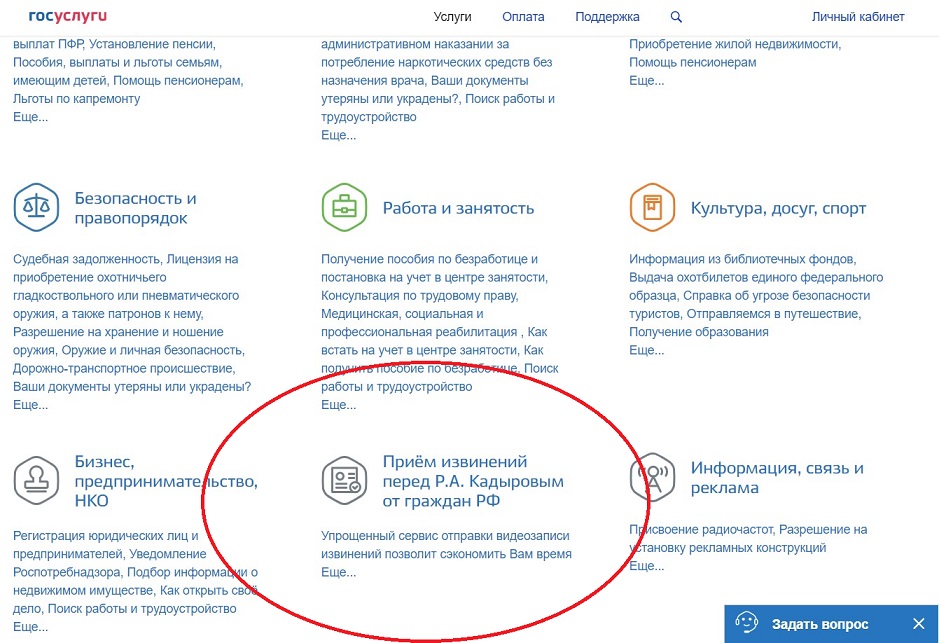The height and width of the screenshot is (643, 939).
Task: Click the chat assistant face icon
Action: pos(746,623)
